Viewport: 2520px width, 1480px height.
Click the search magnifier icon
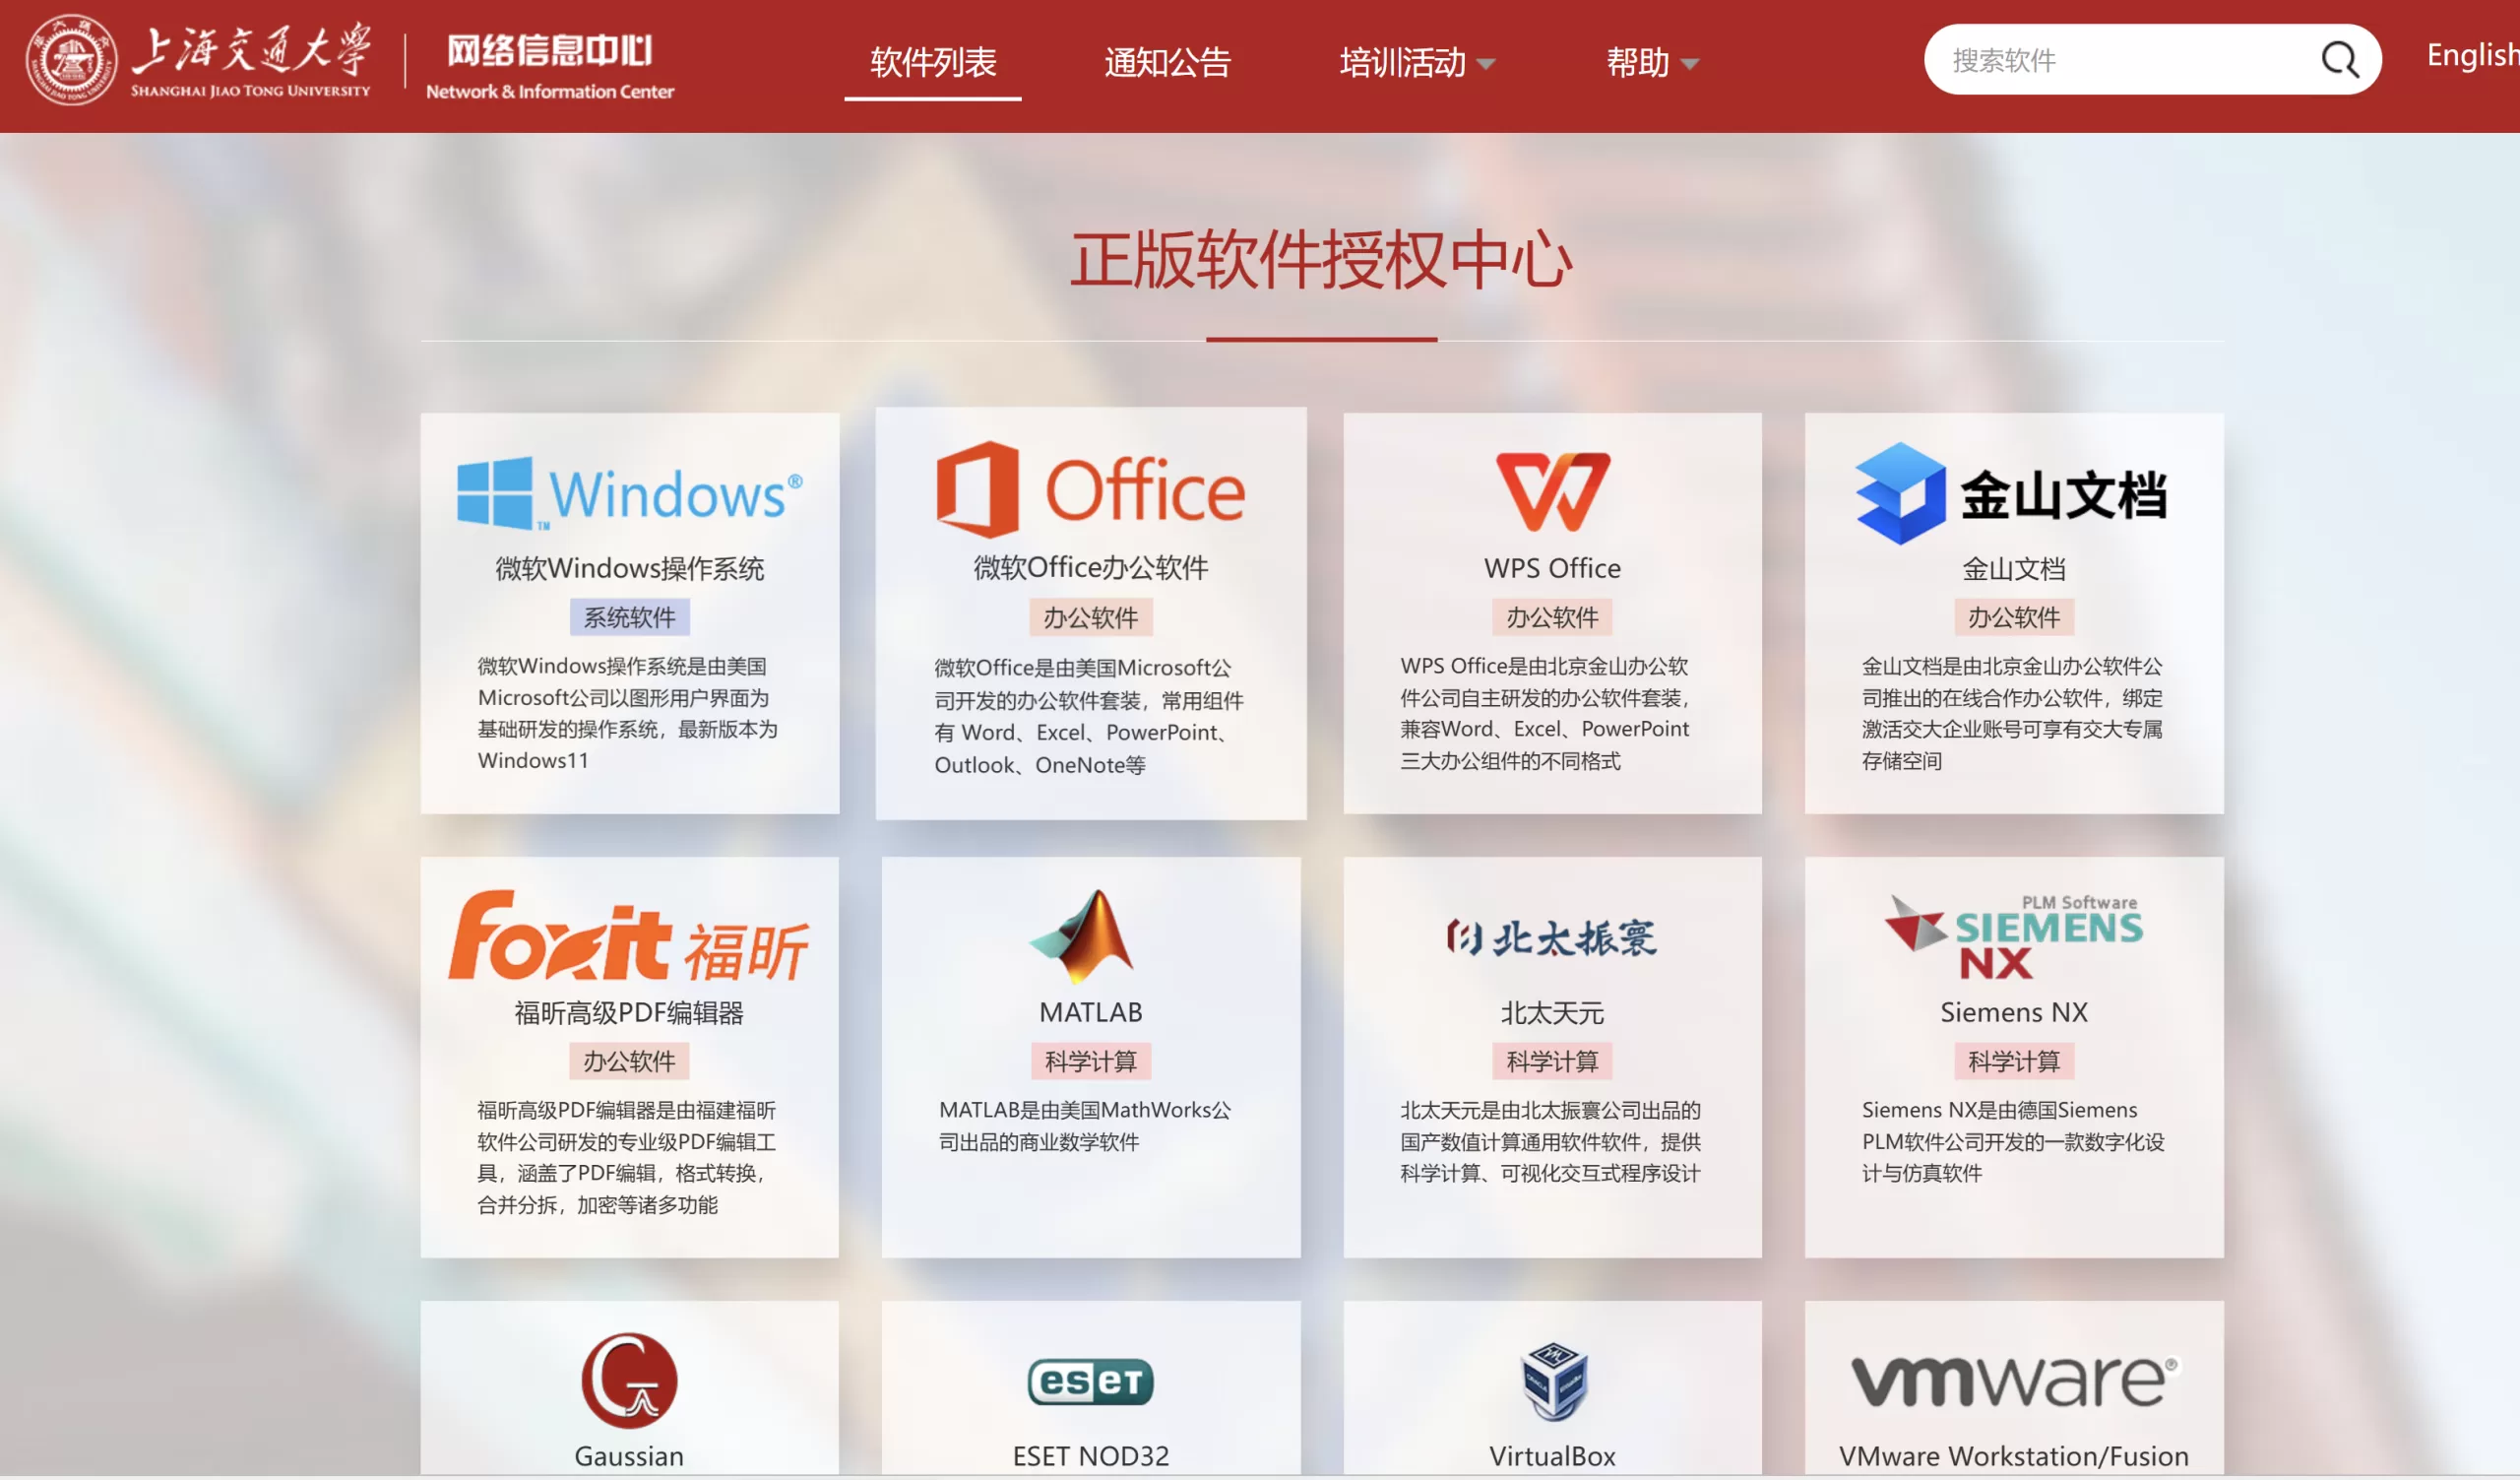click(2338, 60)
